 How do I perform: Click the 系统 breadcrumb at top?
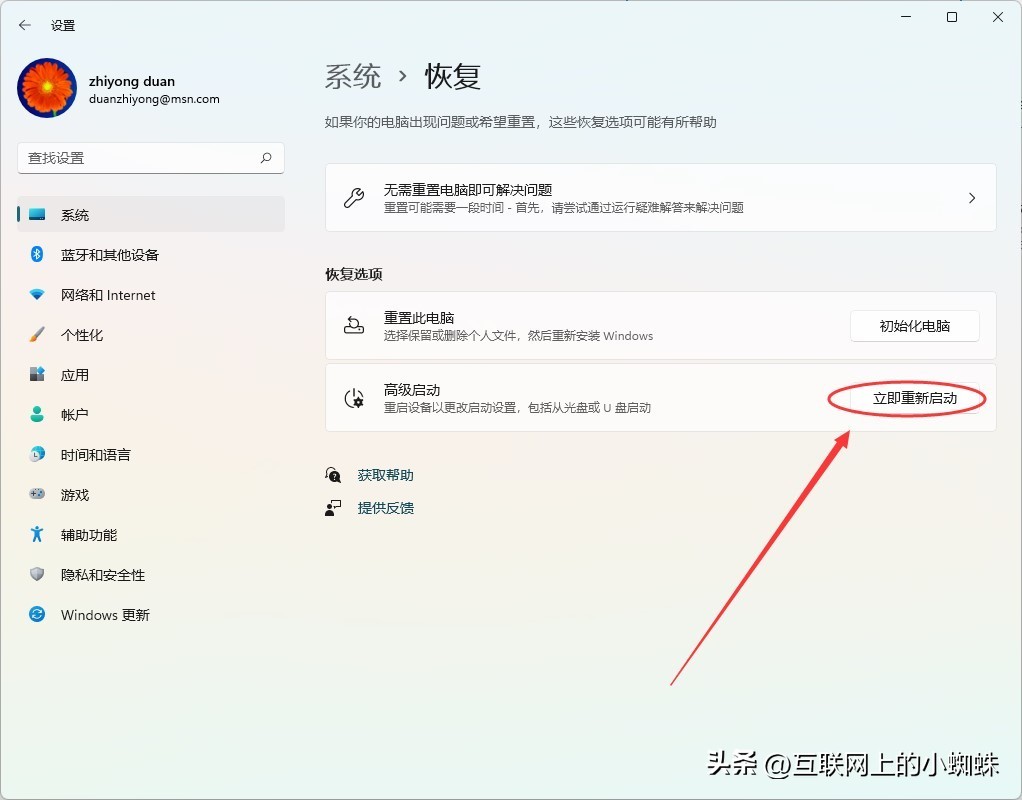(x=352, y=75)
